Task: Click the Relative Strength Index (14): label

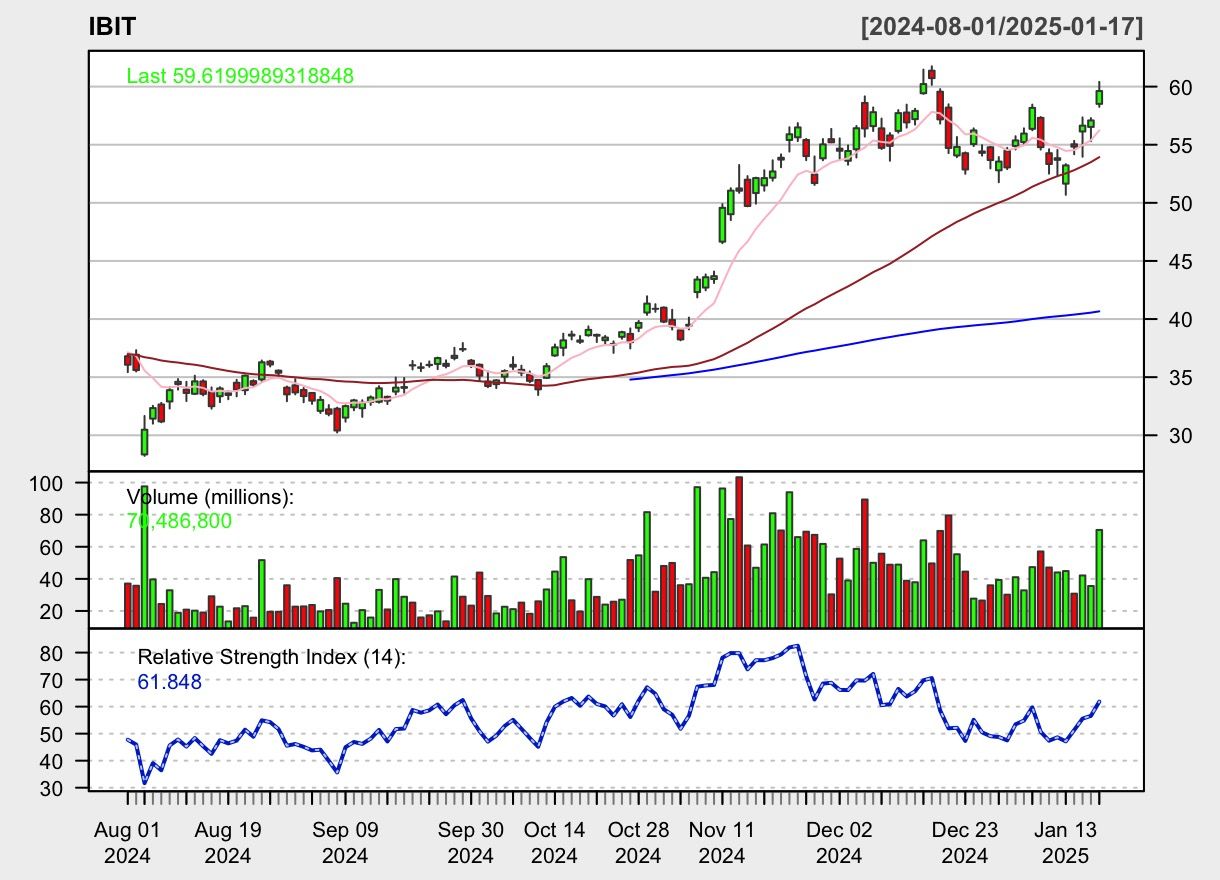Action: point(272,657)
